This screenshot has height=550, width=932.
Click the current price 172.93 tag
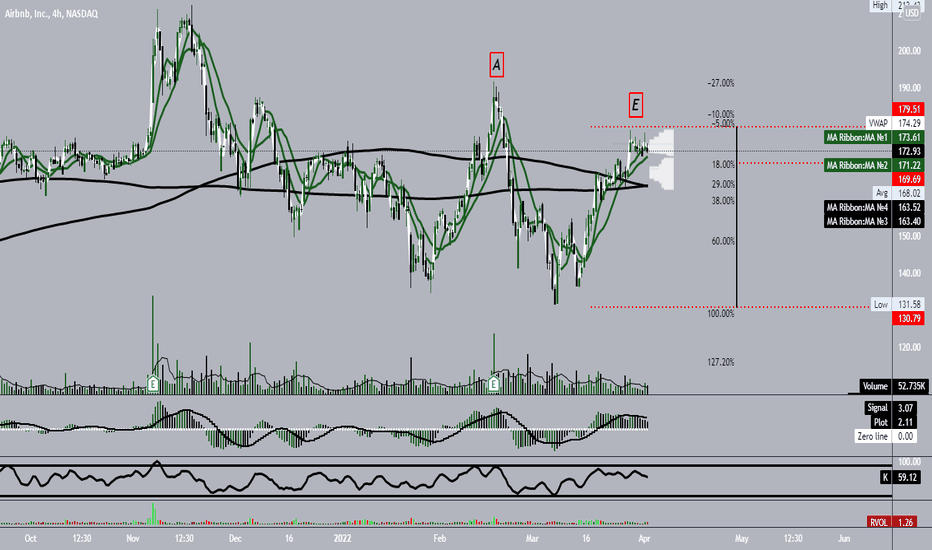click(x=909, y=151)
